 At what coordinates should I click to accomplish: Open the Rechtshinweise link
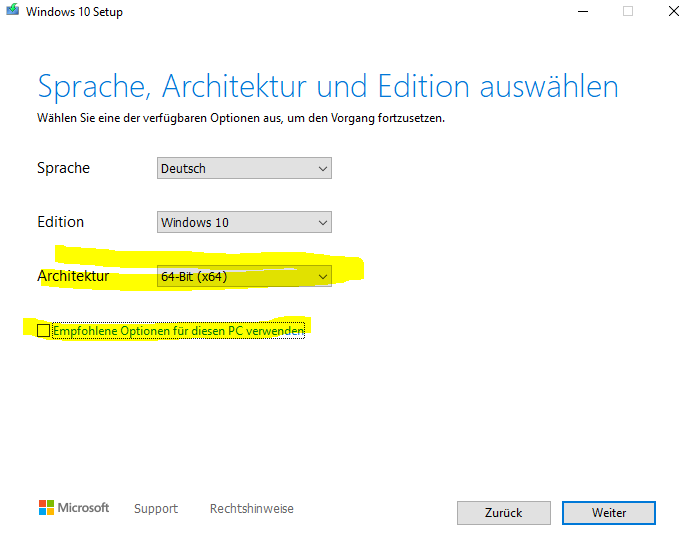point(252,508)
